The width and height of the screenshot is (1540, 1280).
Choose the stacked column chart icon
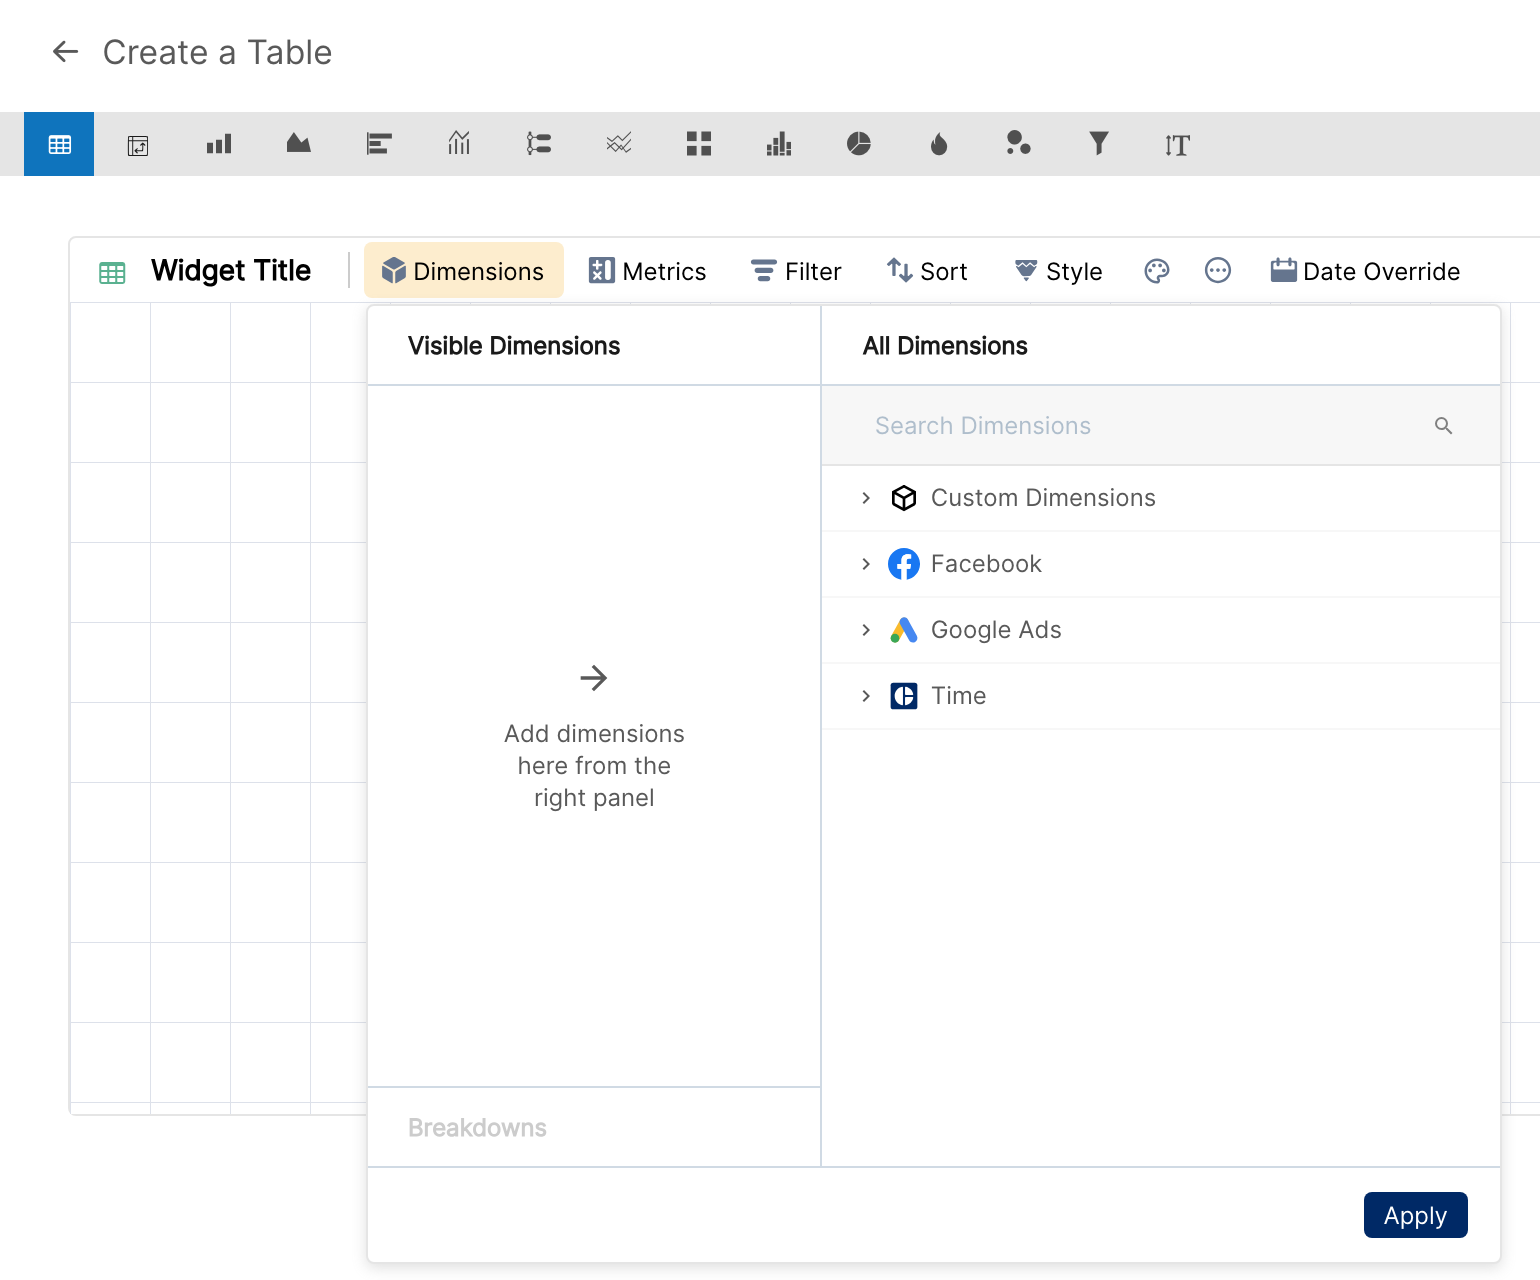(x=779, y=144)
